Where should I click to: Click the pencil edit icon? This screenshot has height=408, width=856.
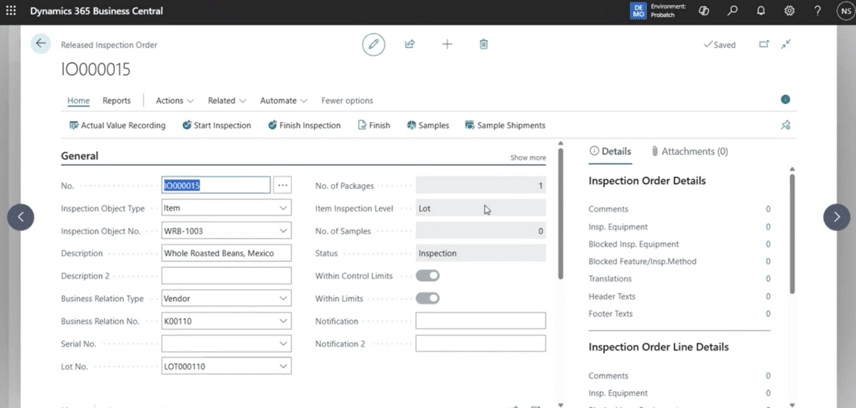(x=373, y=44)
